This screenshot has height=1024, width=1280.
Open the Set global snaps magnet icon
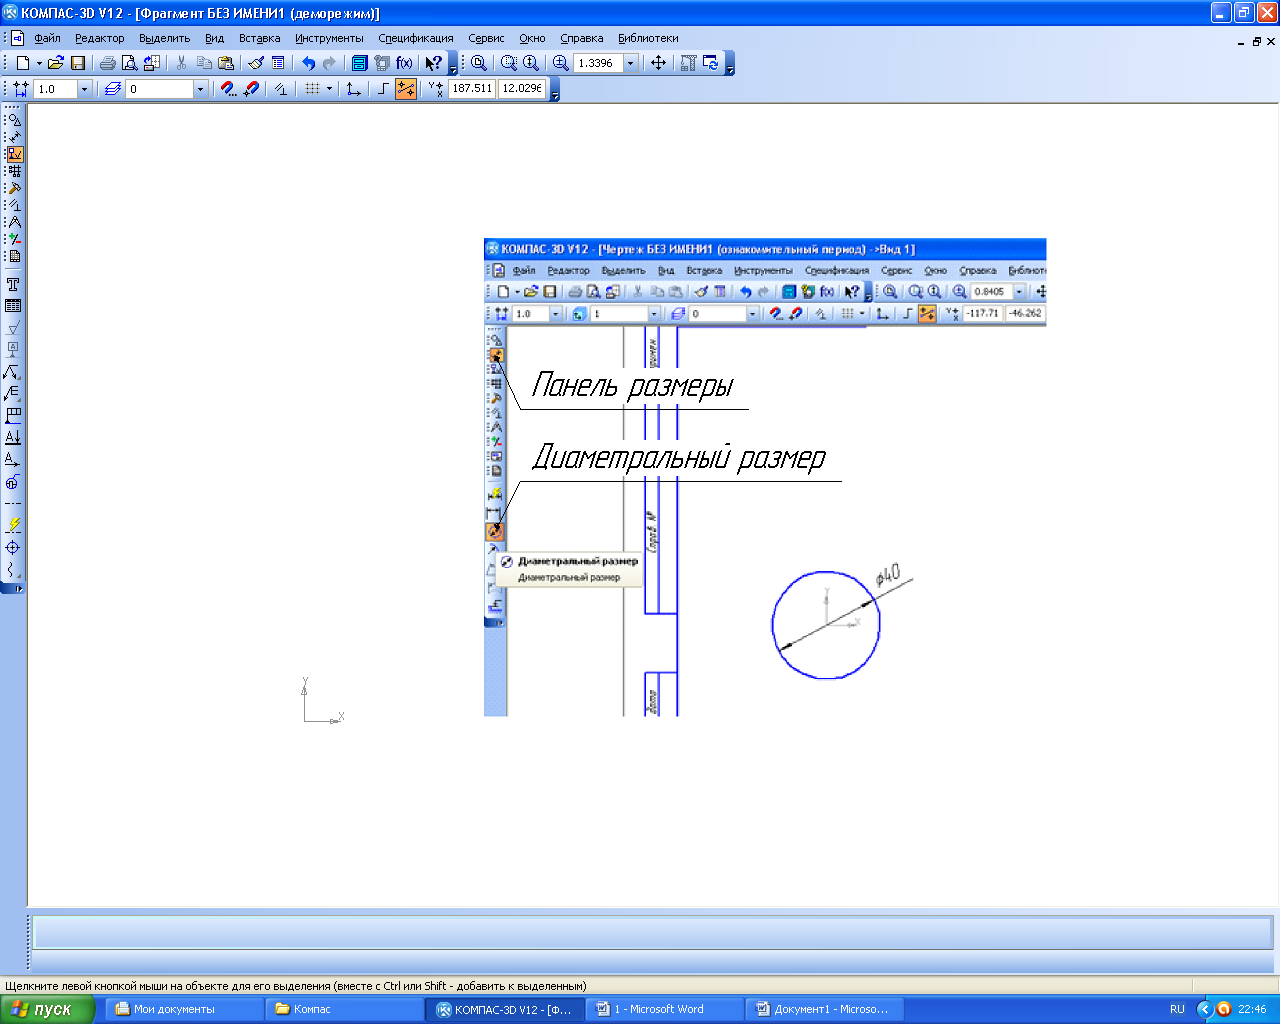pos(229,89)
